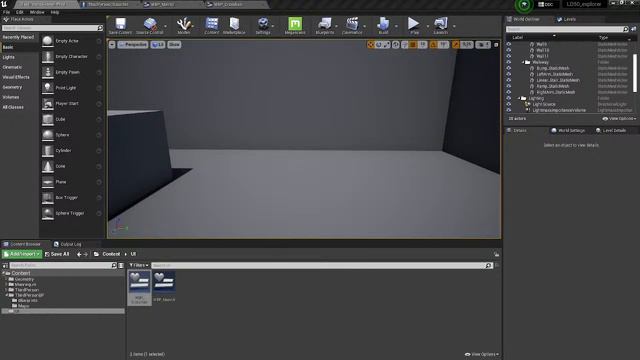Viewport: 640px width, 360px height.
Task: Collapse the Walkway folder in World Outliner
Action: [523, 62]
